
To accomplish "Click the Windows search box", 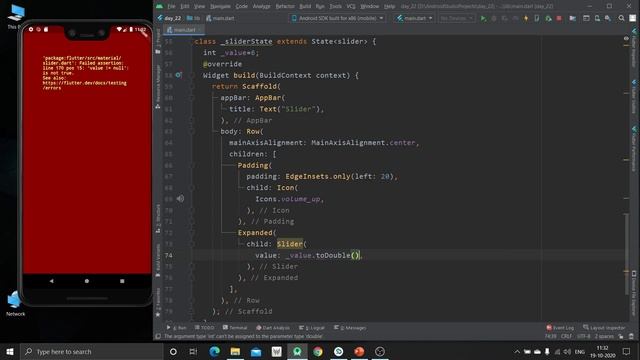I will point(91,351).
